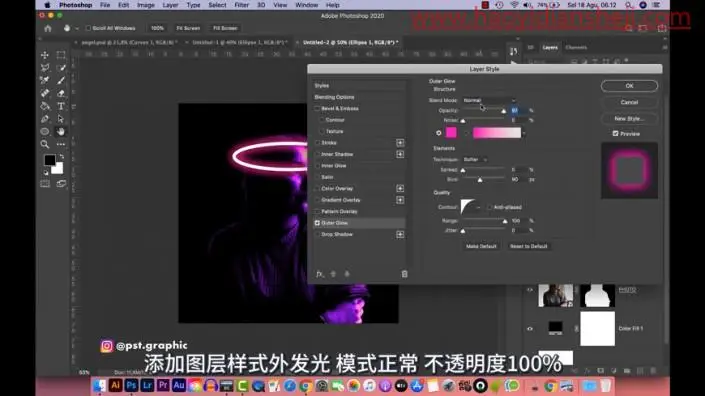Enable the Bevel & Emboss checkbox
705x396 pixels.
tap(317, 109)
